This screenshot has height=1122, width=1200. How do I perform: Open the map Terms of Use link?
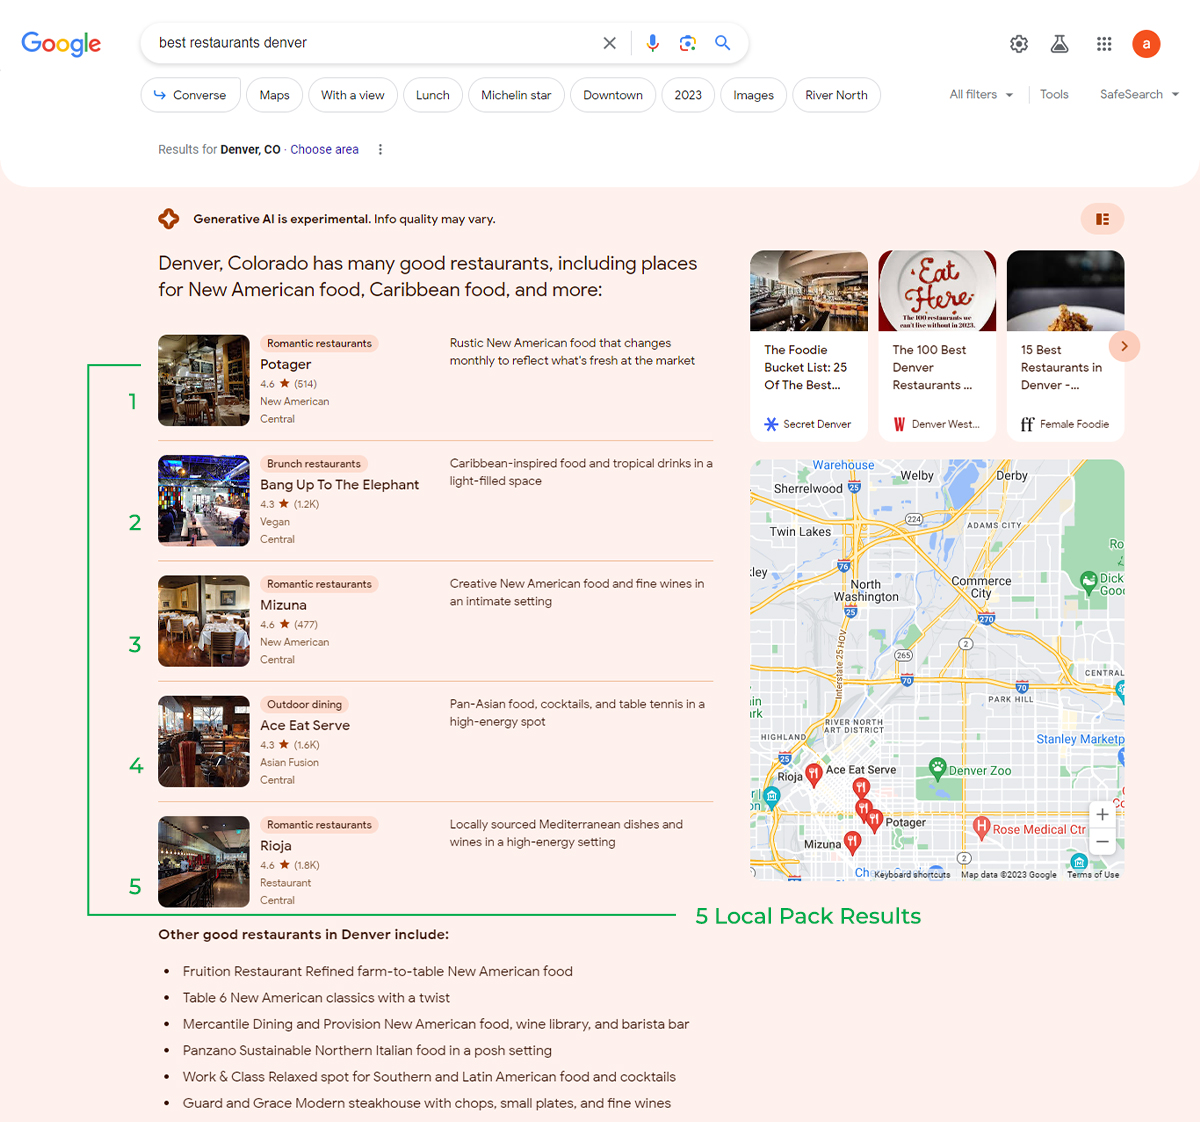click(x=1093, y=875)
